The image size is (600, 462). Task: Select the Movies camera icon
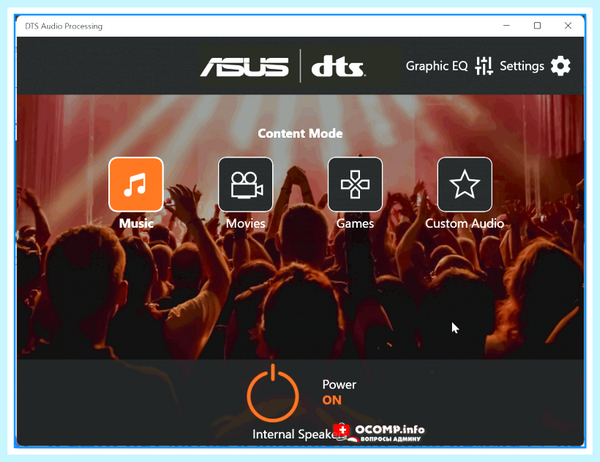[x=246, y=184]
